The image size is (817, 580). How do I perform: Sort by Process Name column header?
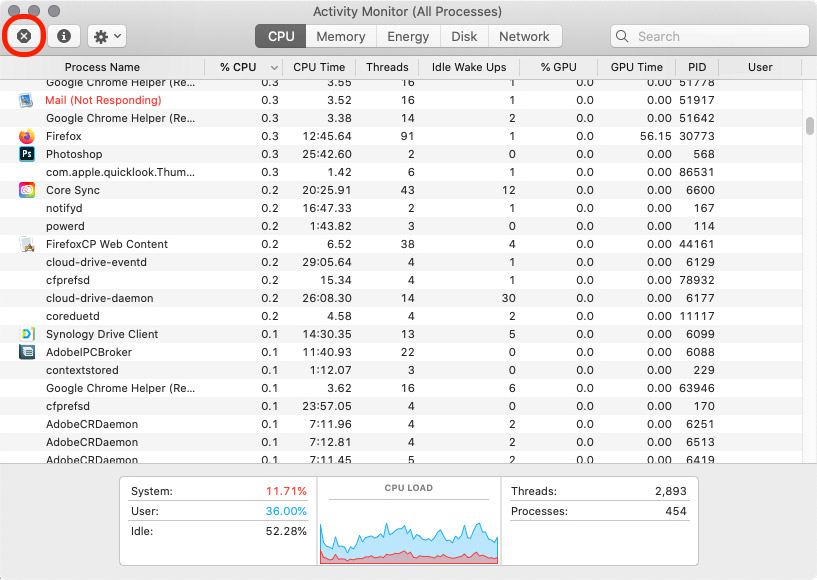pos(102,67)
